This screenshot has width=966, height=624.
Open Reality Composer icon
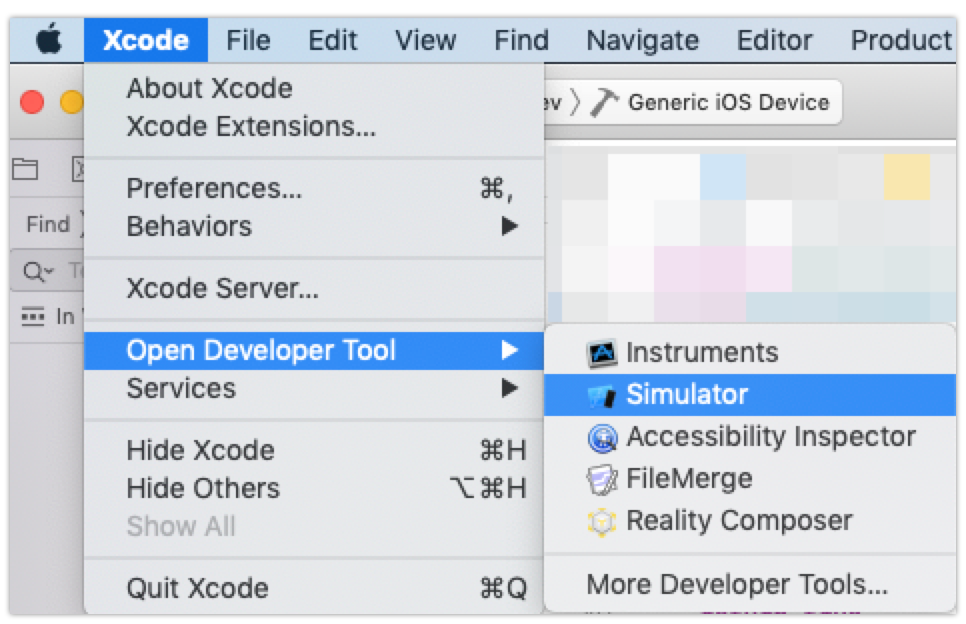tap(602, 521)
